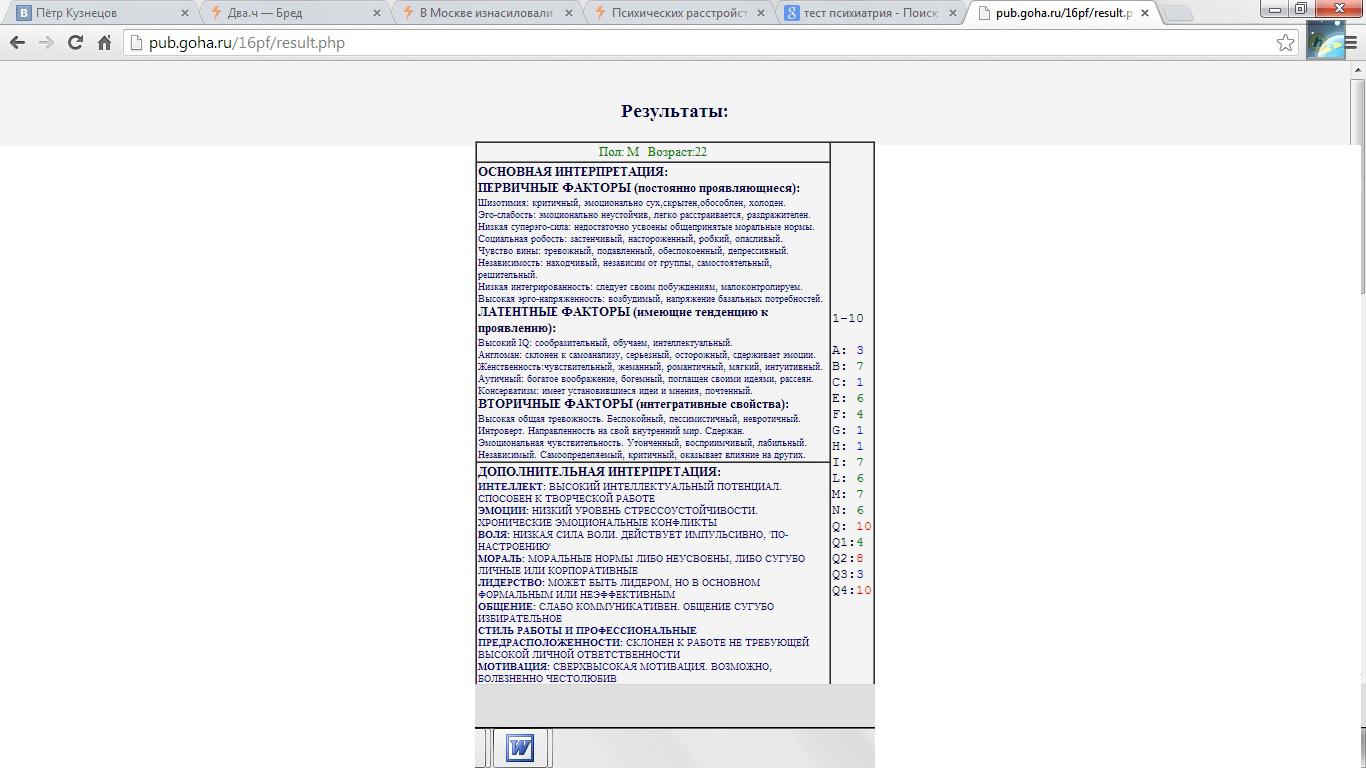Click the "ЛИДЕРСТВО:" interpretation line
Screen dimensions: 1366x768
click(x=619, y=589)
